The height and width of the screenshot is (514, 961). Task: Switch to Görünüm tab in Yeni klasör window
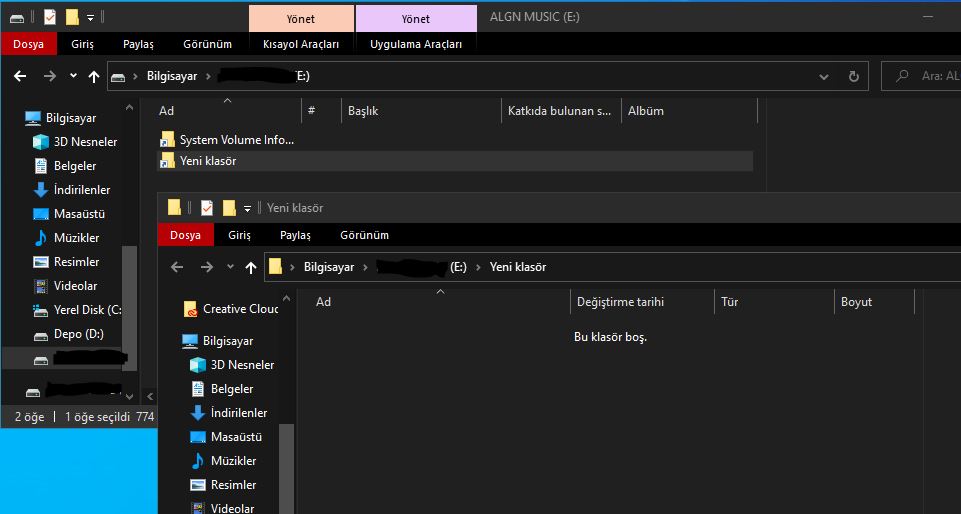coord(364,235)
